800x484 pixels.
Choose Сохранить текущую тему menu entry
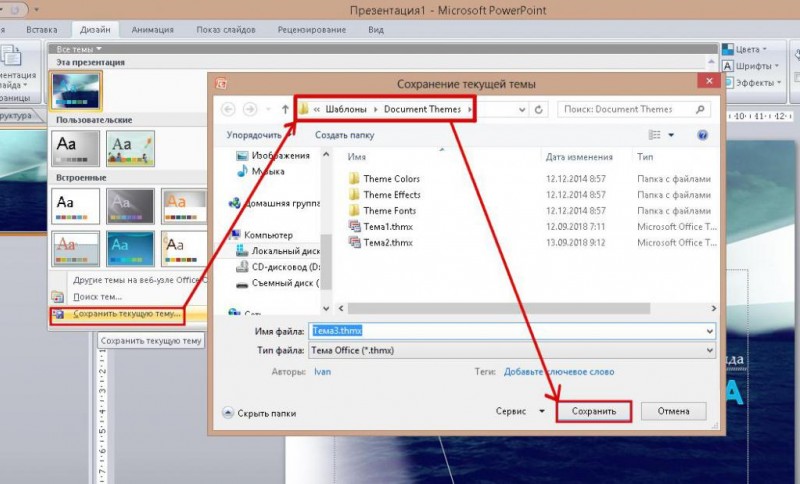pyautogui.click(x=128, y=314)
